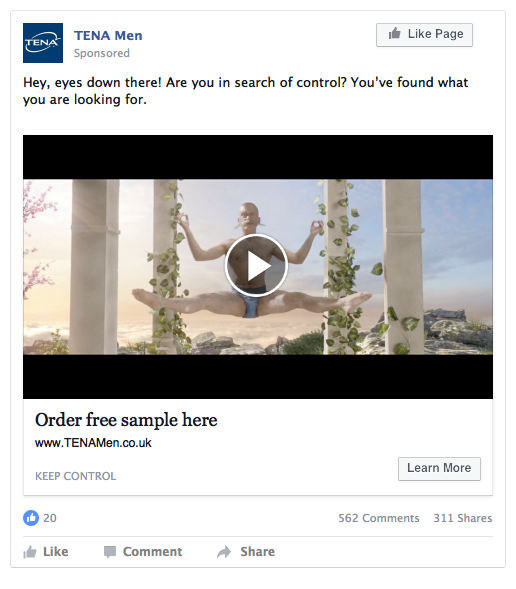Open the 20 likes count
Viewport: 516px width, 589px height.
pos(50,518)
